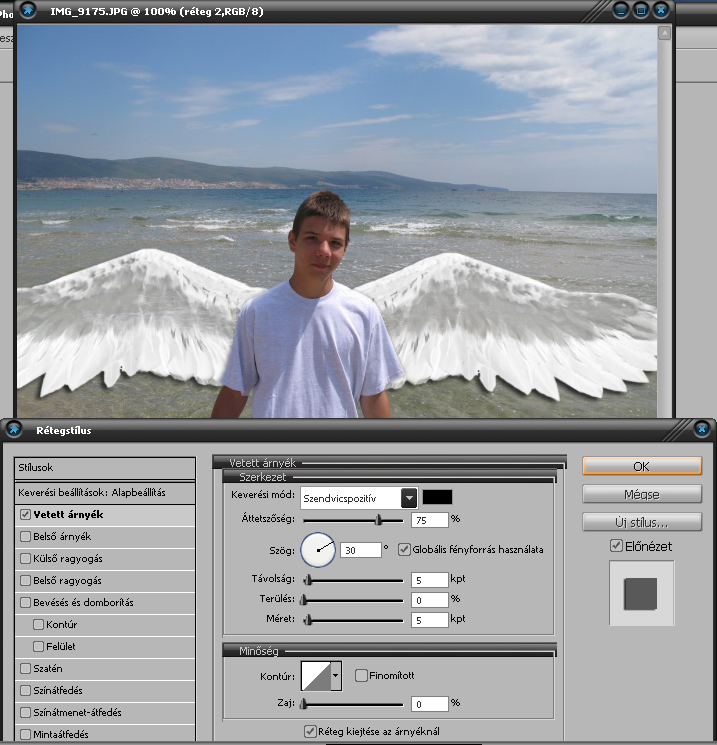The width and height of the screenshot is (717, 745).
Task: Click the shadow angle dial
Action: click(320, 549)
